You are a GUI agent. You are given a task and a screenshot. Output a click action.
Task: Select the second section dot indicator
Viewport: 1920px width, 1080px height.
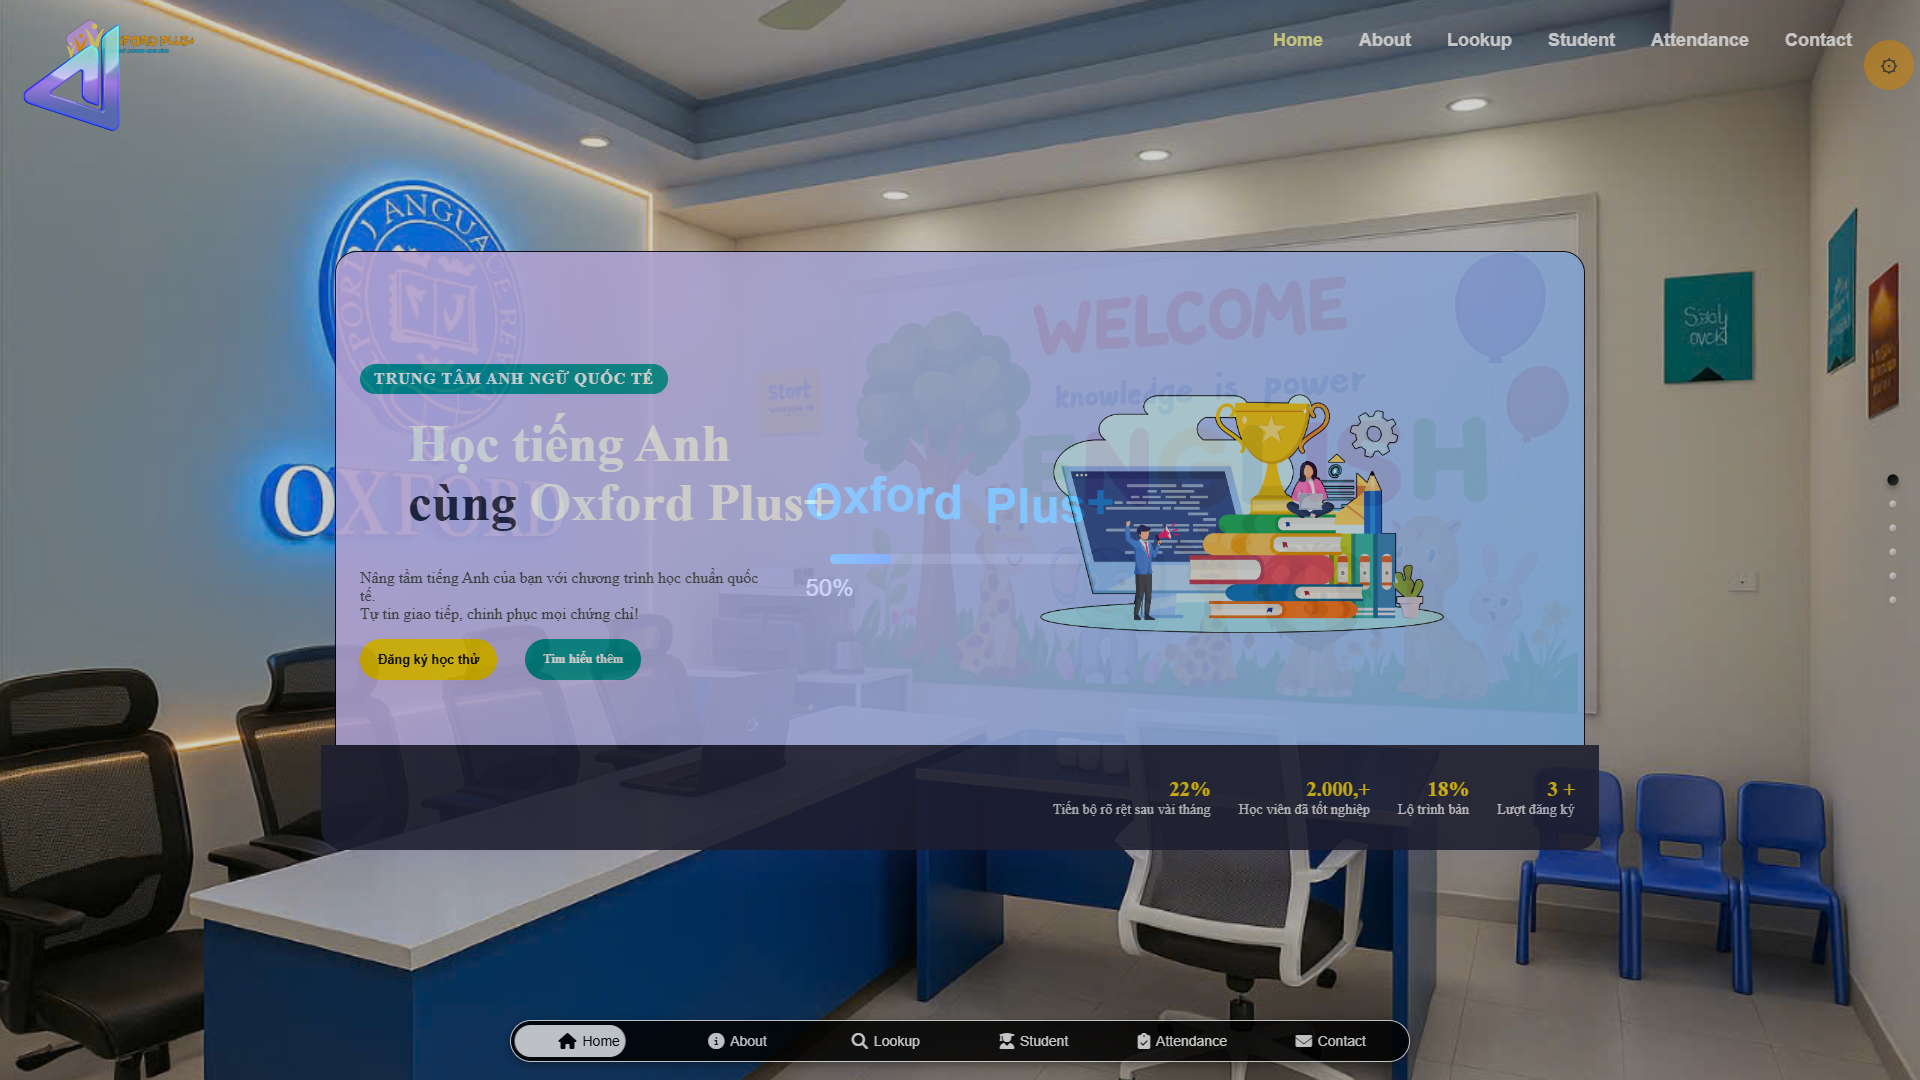coord(1892,504)
